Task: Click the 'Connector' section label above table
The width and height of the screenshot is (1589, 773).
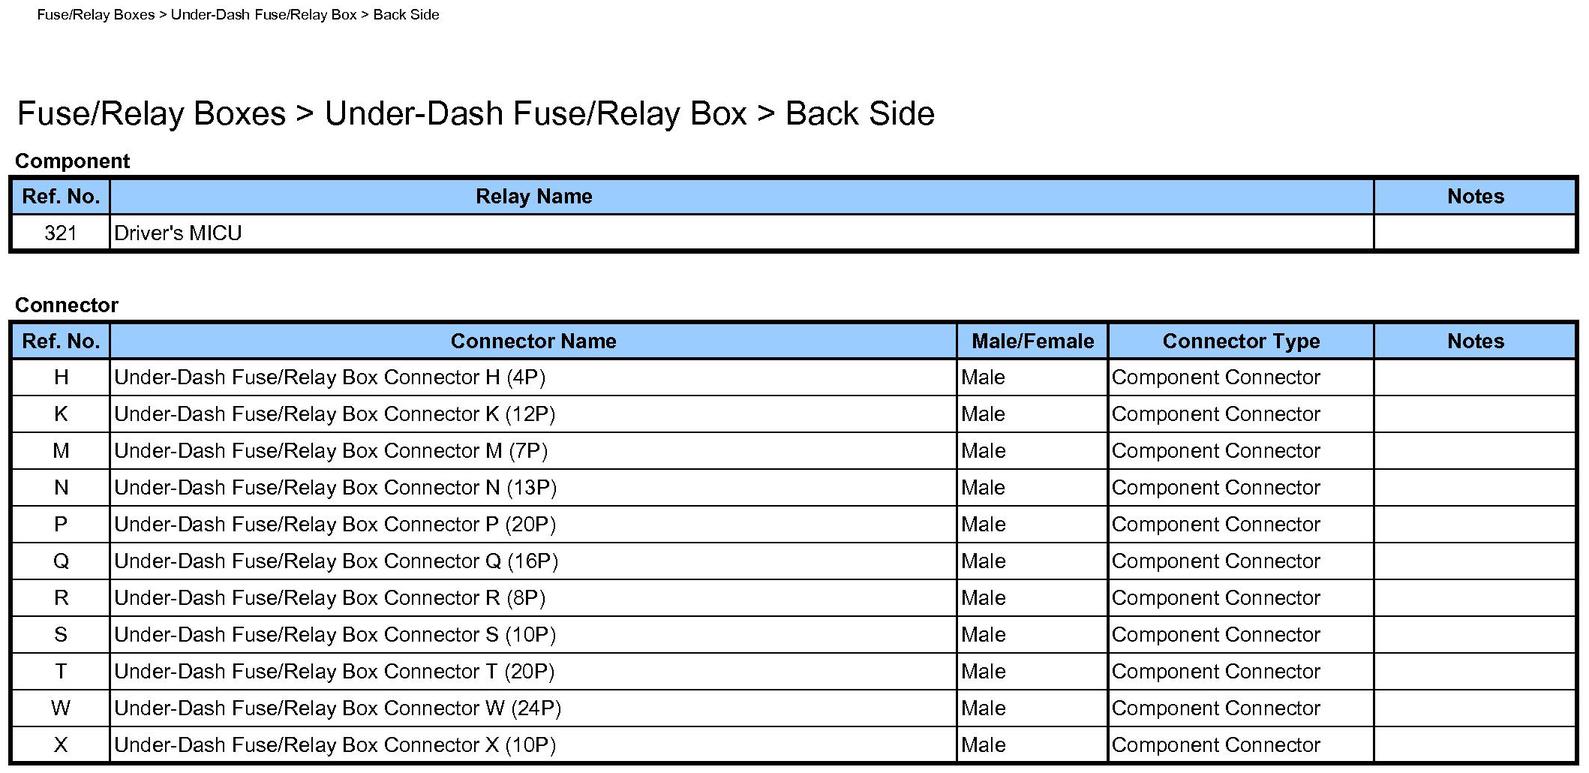Action: [x=66, y=305]
